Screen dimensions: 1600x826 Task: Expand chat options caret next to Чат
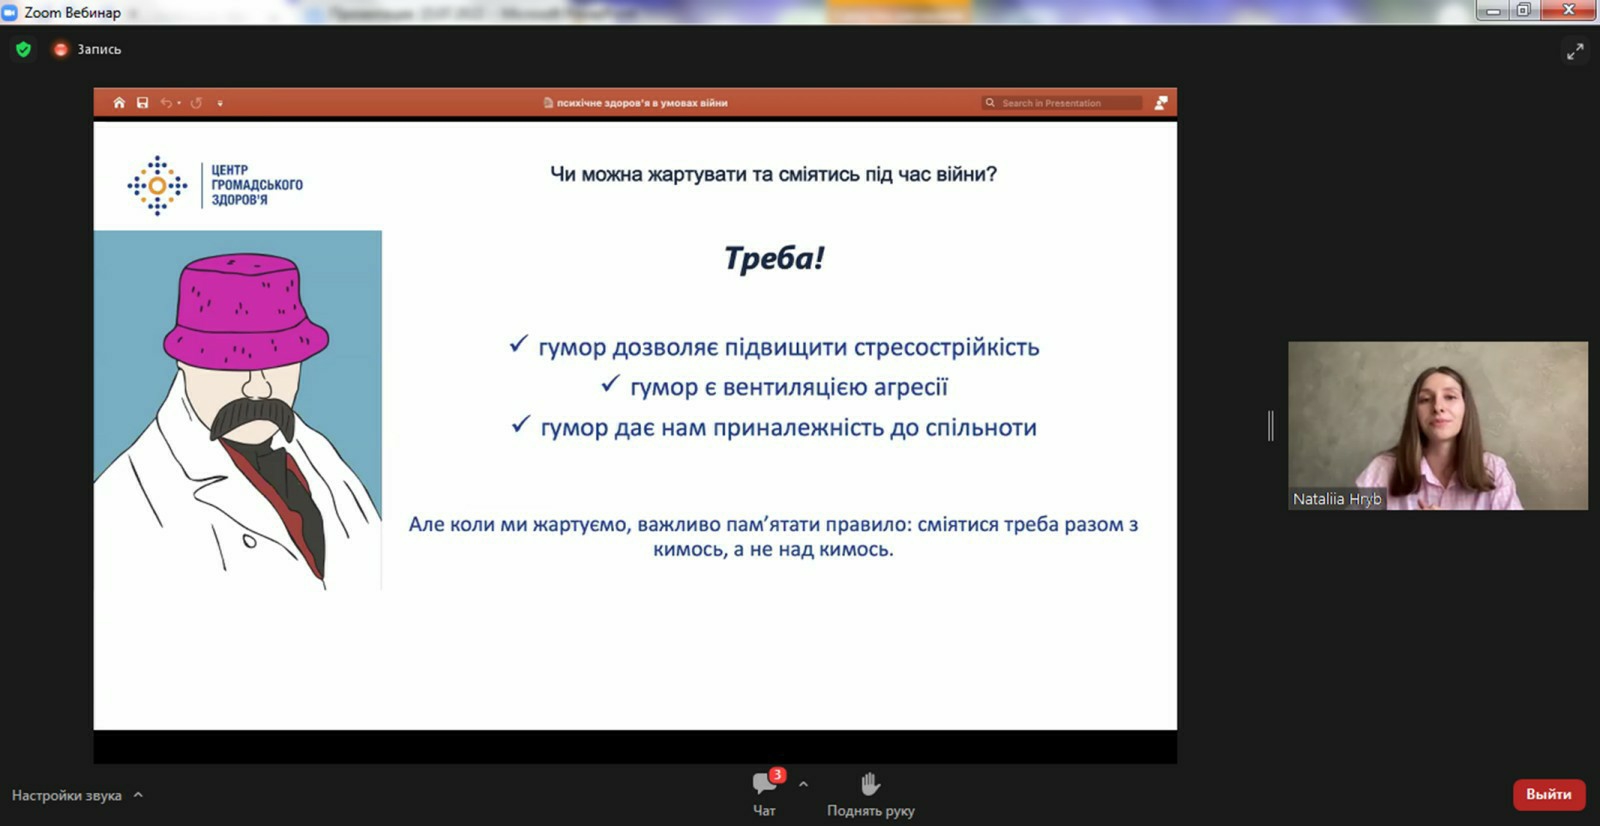click(x=803, y=784)
